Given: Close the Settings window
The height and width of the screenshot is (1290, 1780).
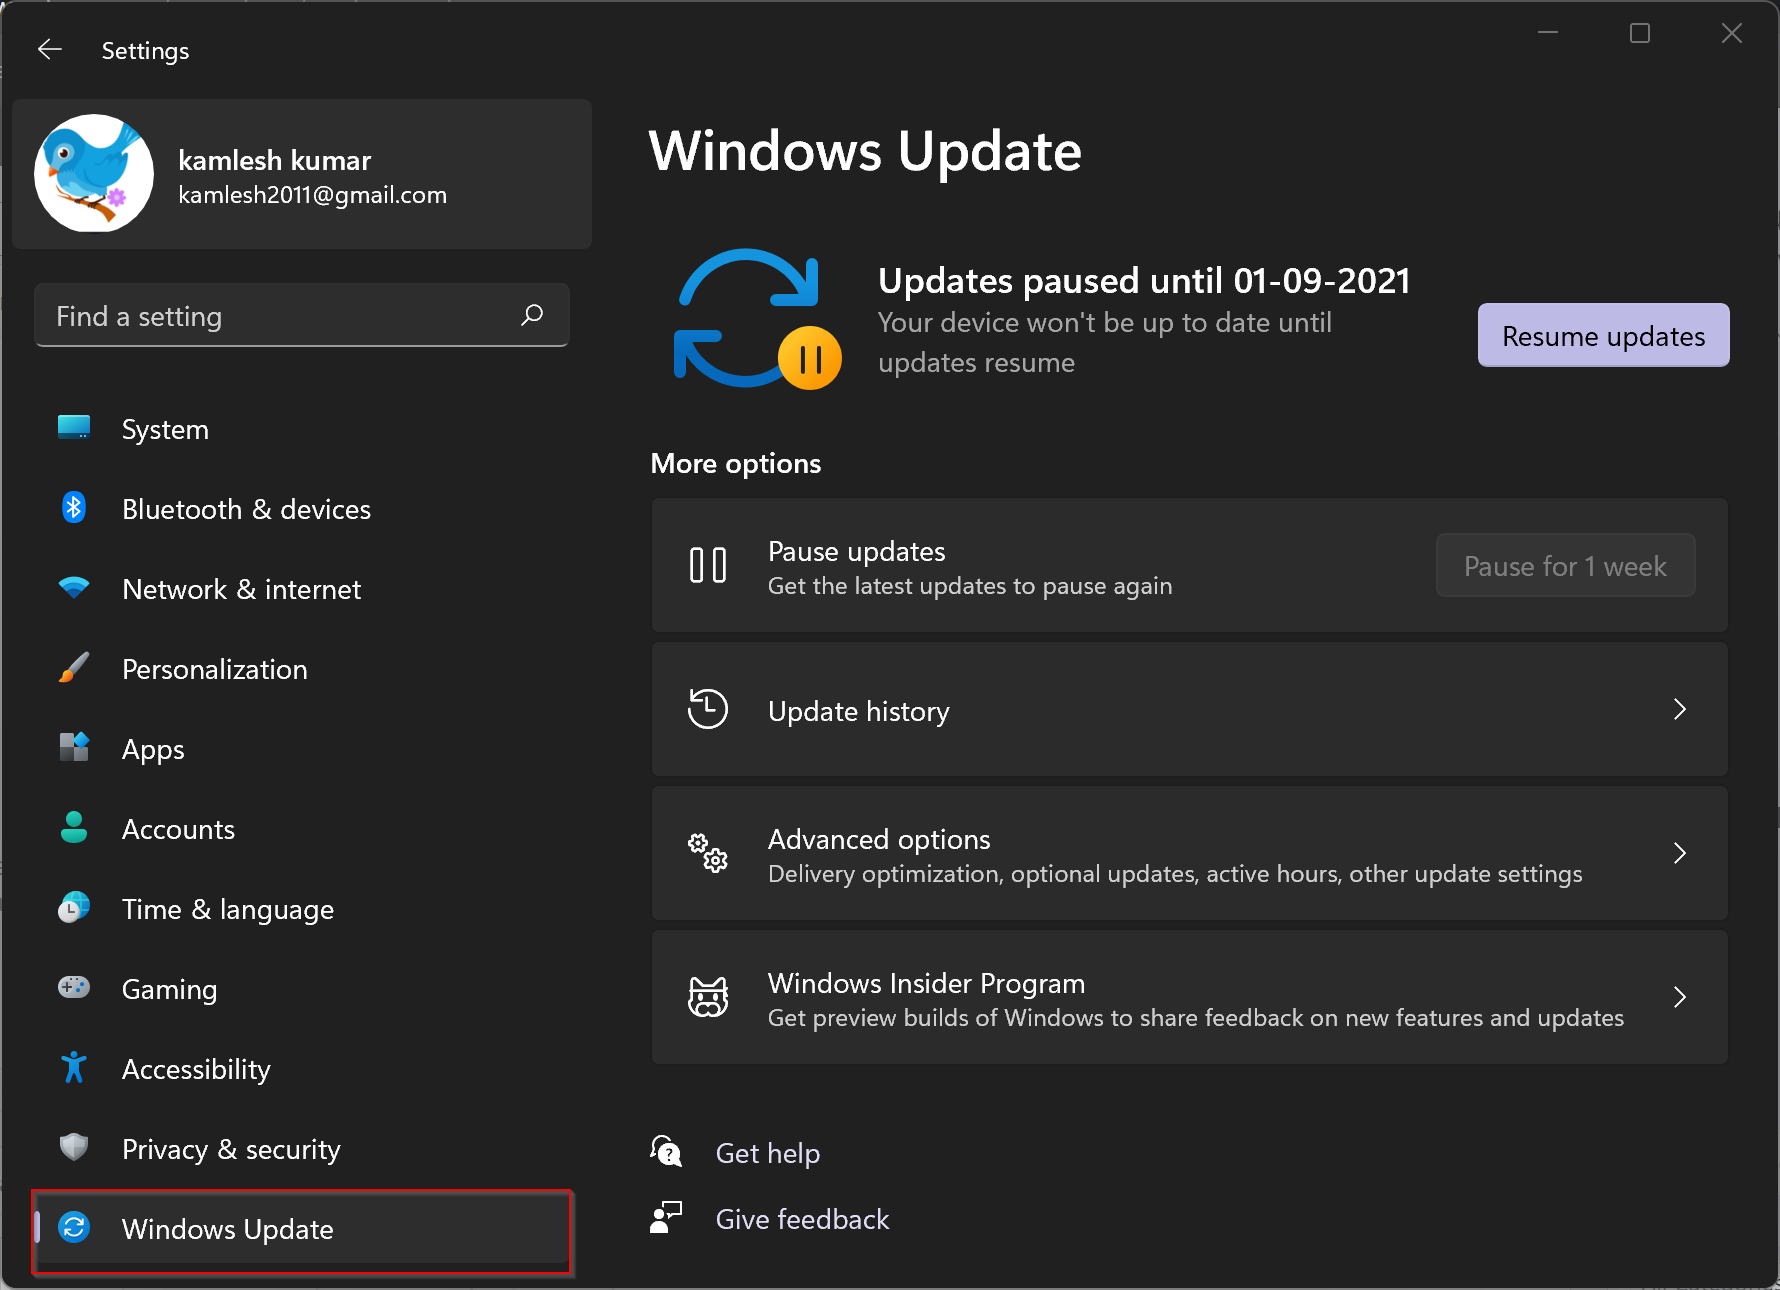Looking at the screenshot, I should (x=1732, y=33).
